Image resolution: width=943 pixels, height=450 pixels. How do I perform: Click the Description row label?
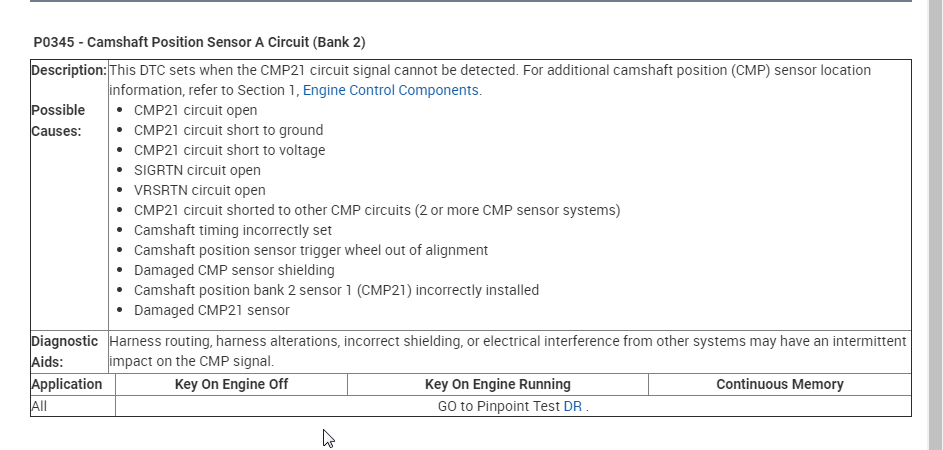(69, 70)
